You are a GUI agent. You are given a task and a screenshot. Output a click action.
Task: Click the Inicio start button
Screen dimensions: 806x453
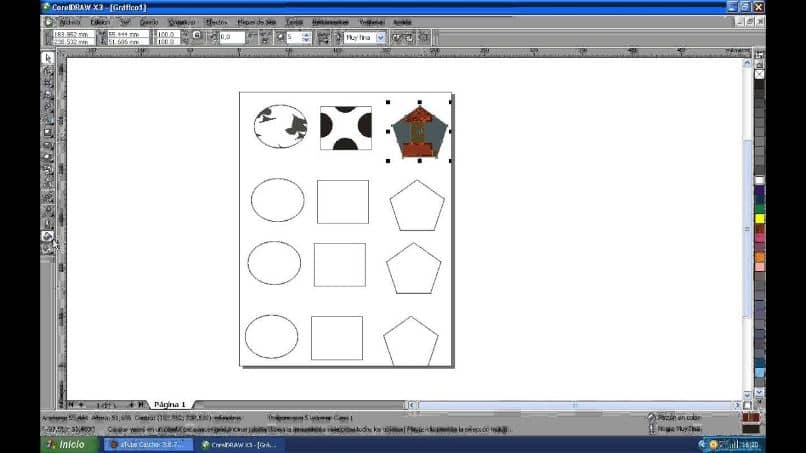[69, 445]
